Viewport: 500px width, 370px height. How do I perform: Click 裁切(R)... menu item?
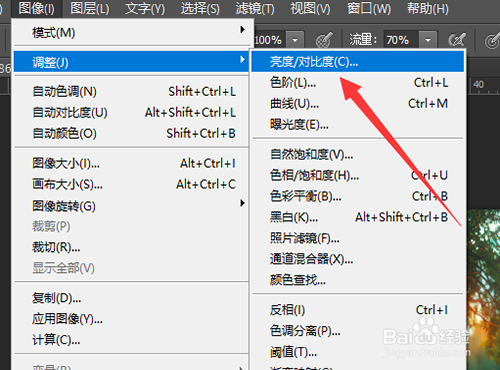pos(132,247)
